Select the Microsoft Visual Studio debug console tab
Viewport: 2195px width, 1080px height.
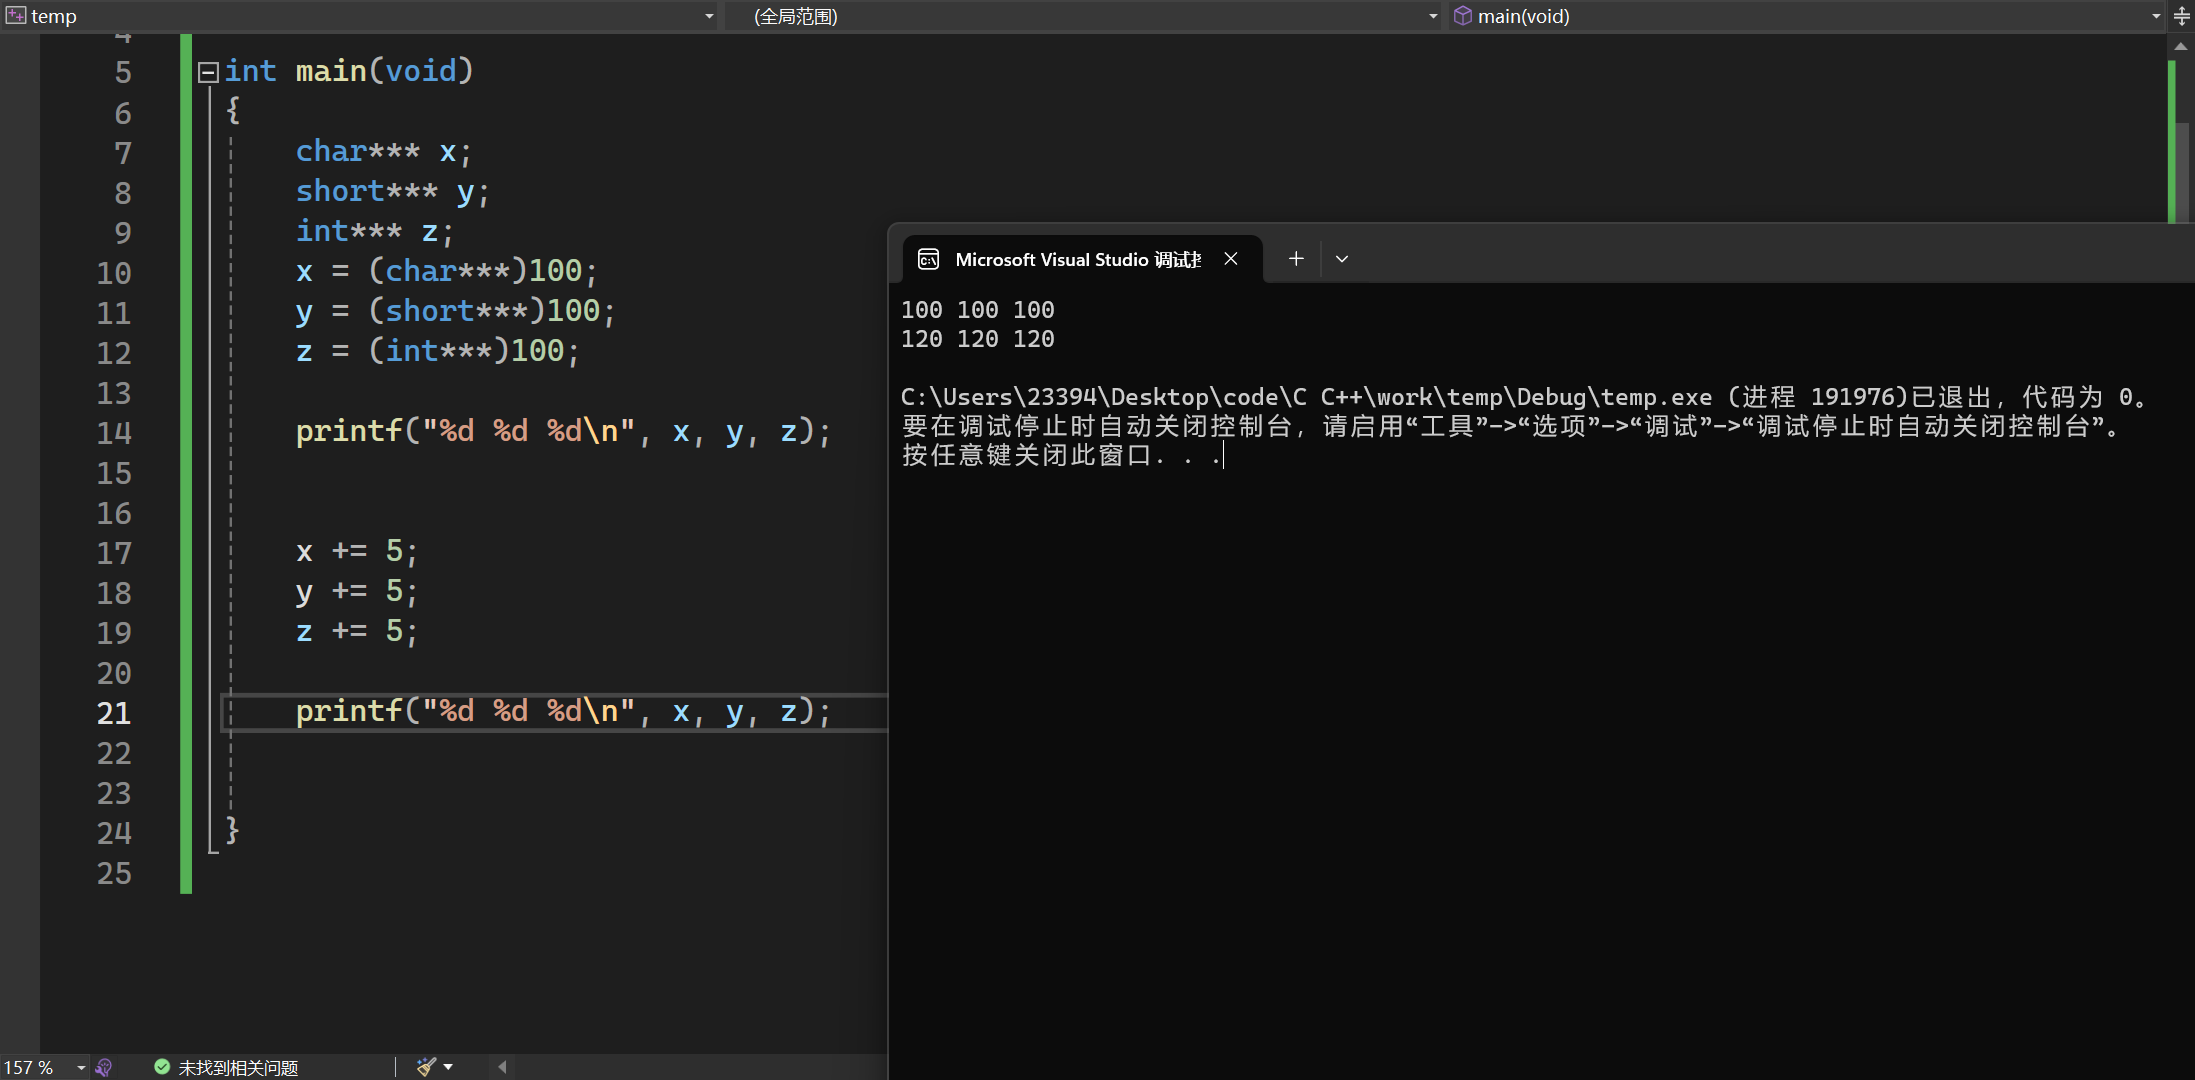[1077, 259]
